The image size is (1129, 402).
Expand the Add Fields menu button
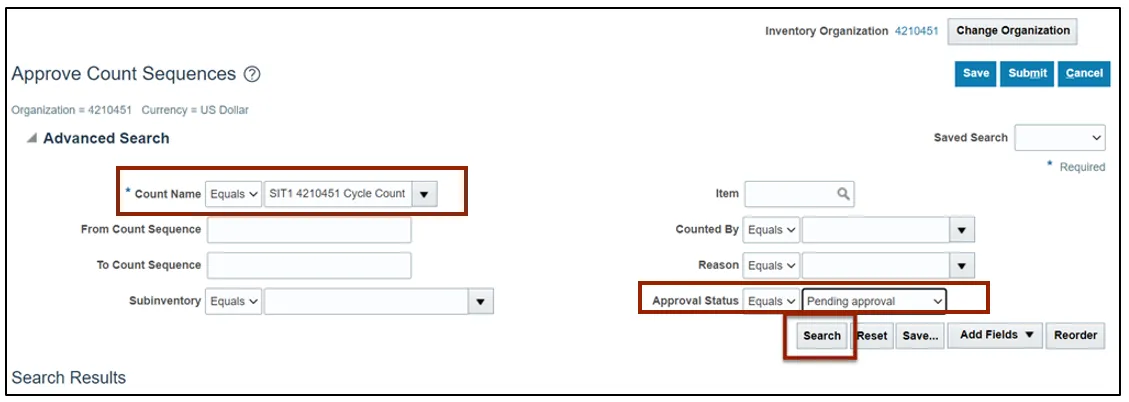pos(996,336)
